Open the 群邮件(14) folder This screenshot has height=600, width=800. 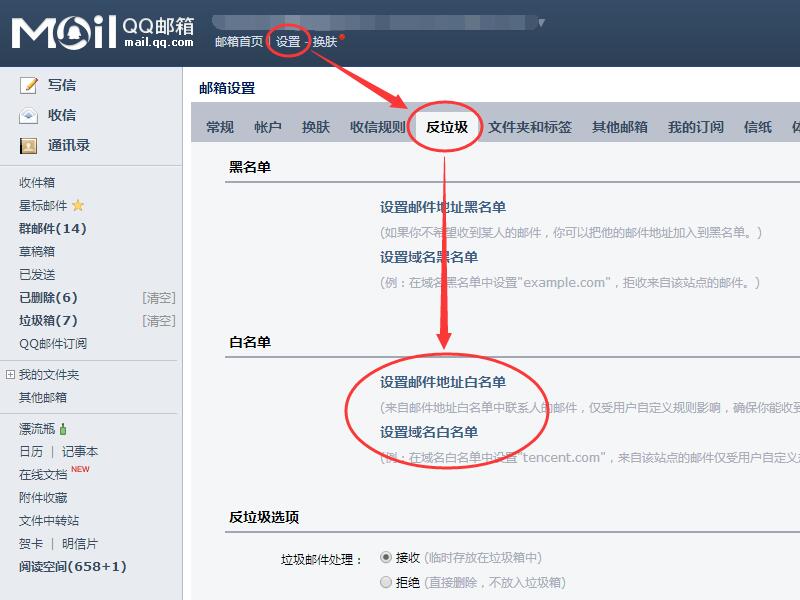click(53, 228)
